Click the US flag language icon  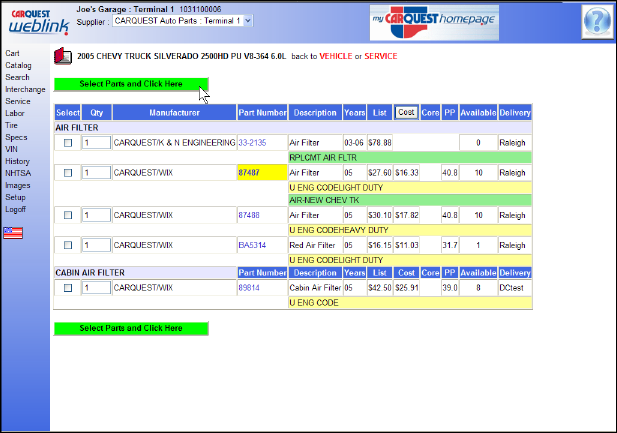pos(13,233)
